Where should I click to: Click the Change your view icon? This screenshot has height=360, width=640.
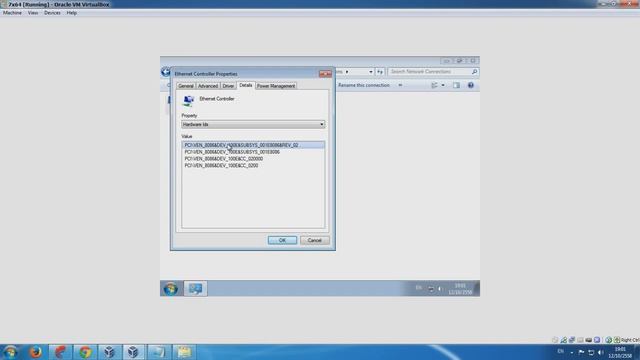coord(434,85)
